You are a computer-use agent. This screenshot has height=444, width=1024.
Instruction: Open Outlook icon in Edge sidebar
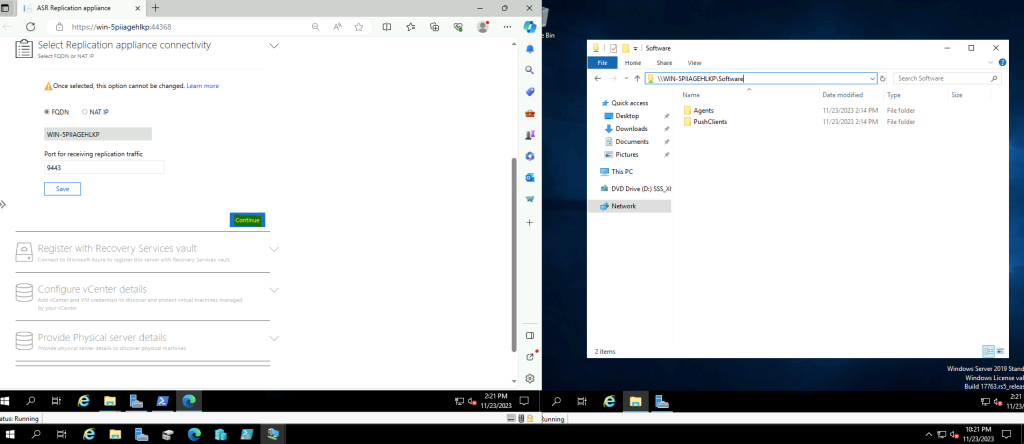click(x=530, y=178)
